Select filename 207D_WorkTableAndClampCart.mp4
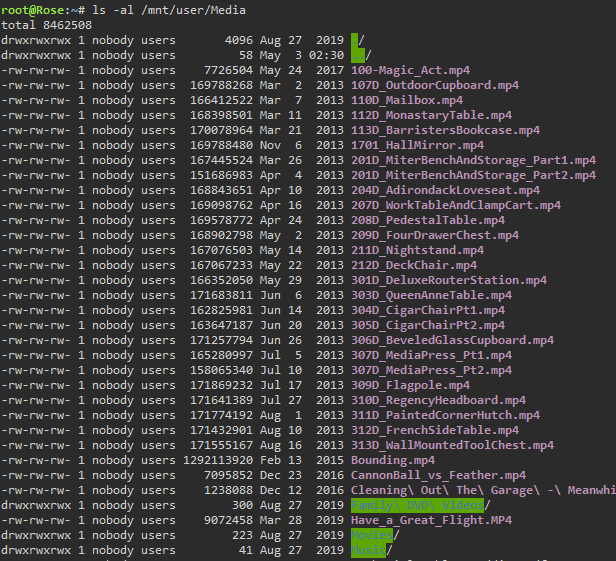 pos(456,205)
